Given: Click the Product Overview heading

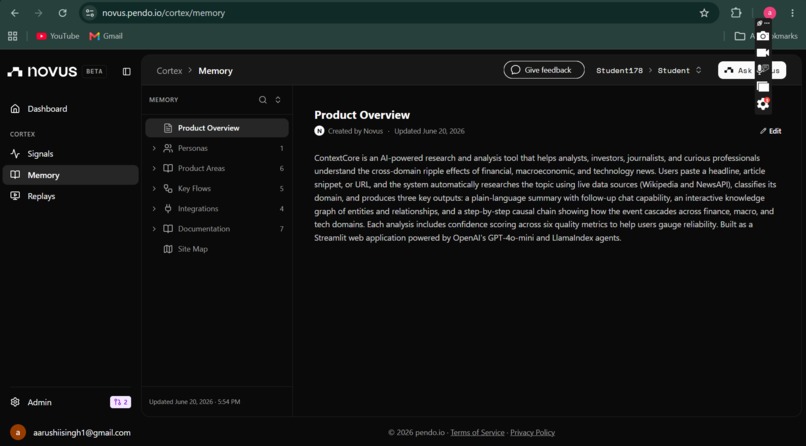Looking at the screenshot, I should click(x=362, y=115).
